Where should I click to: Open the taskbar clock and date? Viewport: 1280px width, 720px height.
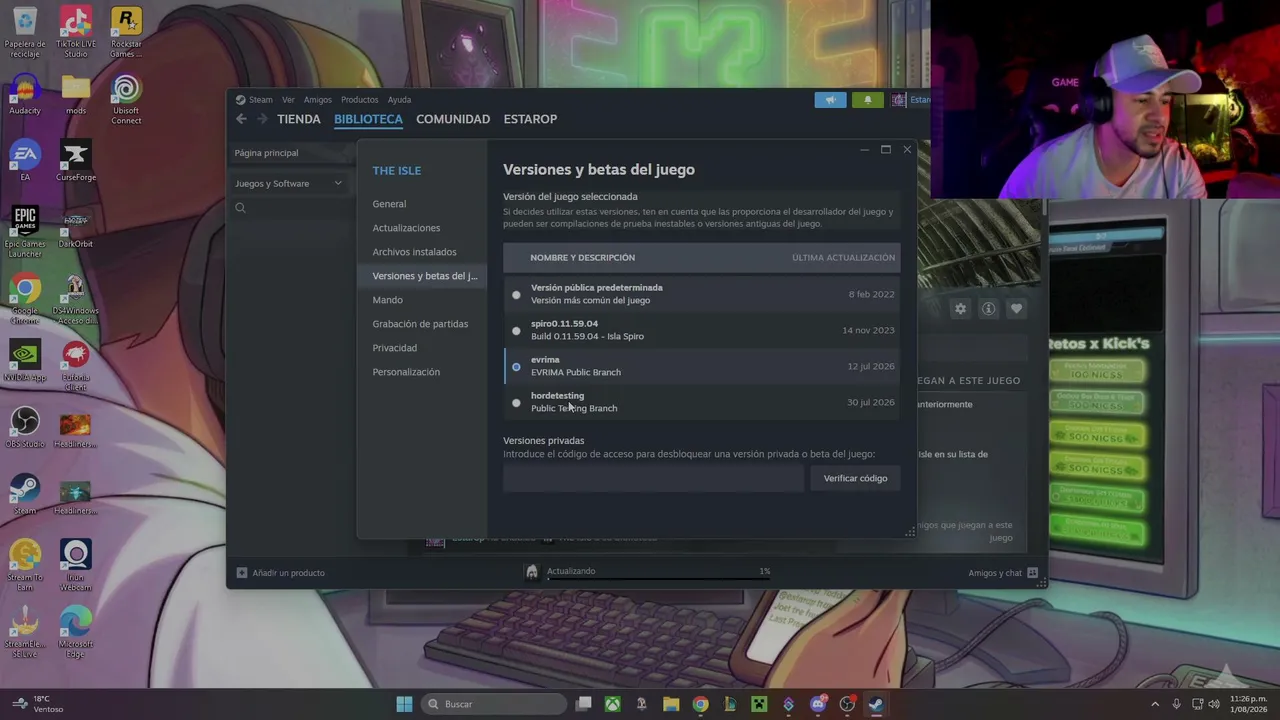(1248, 704)
